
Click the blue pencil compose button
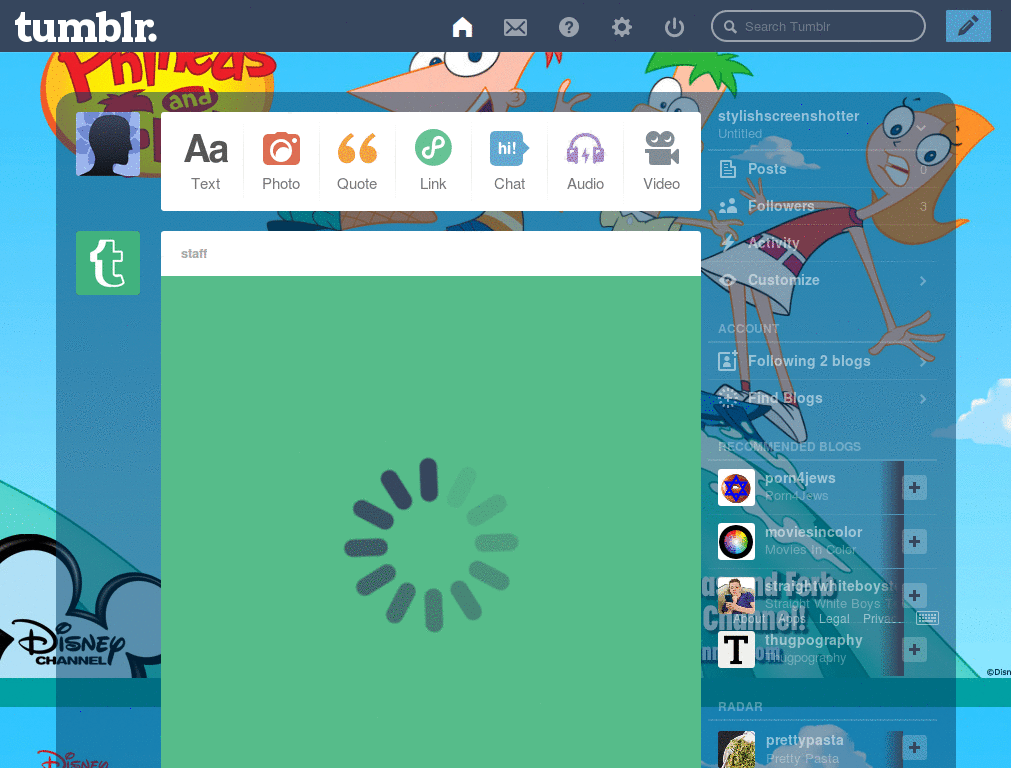click(x=968, y=26)
